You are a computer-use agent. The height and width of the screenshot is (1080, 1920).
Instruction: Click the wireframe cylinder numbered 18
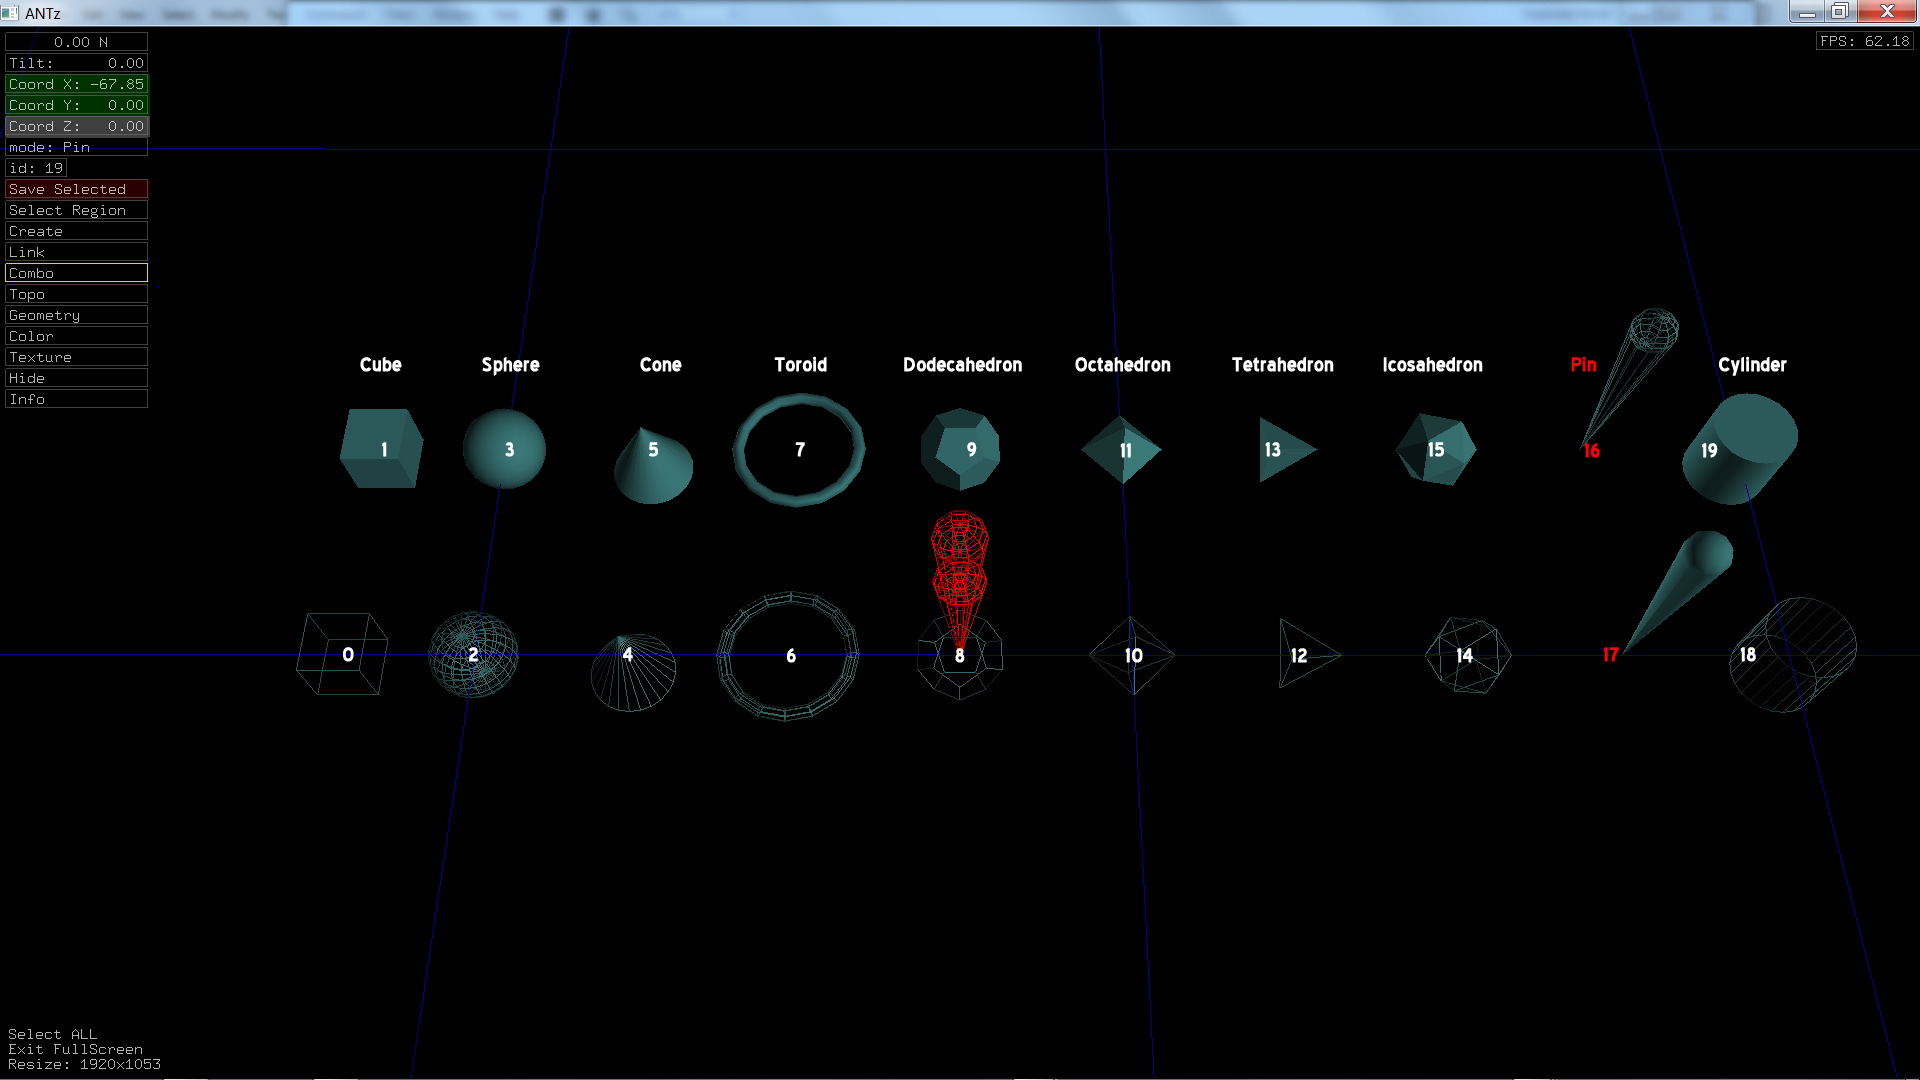pyautogui.click(x=1790, y=654)
